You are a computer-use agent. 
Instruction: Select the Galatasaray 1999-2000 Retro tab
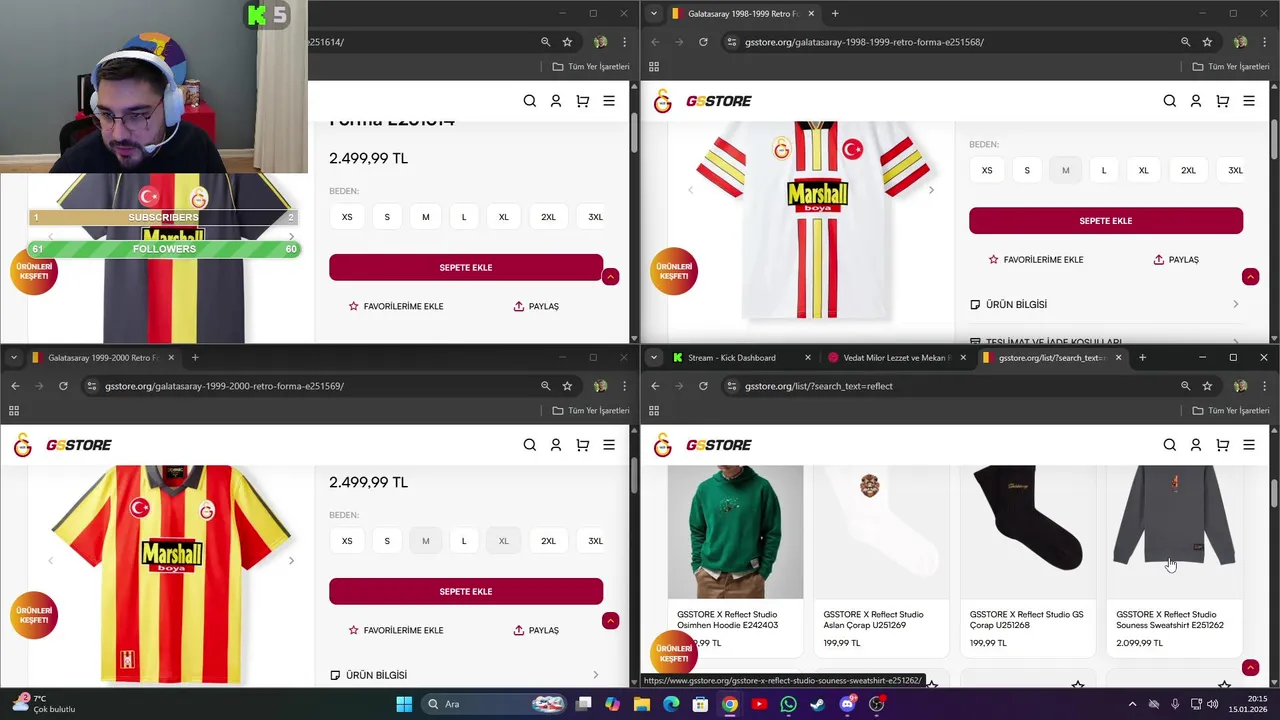(x=102, y=357)
